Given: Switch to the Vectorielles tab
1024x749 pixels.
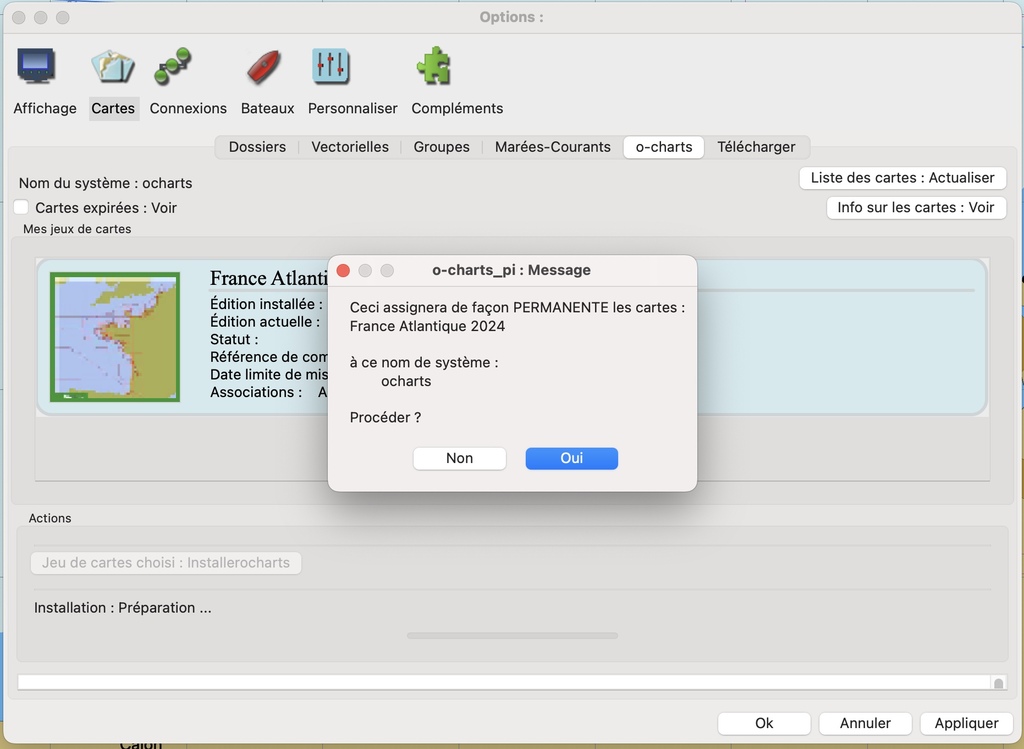Looking at the screenshot, I should [350, 147].
